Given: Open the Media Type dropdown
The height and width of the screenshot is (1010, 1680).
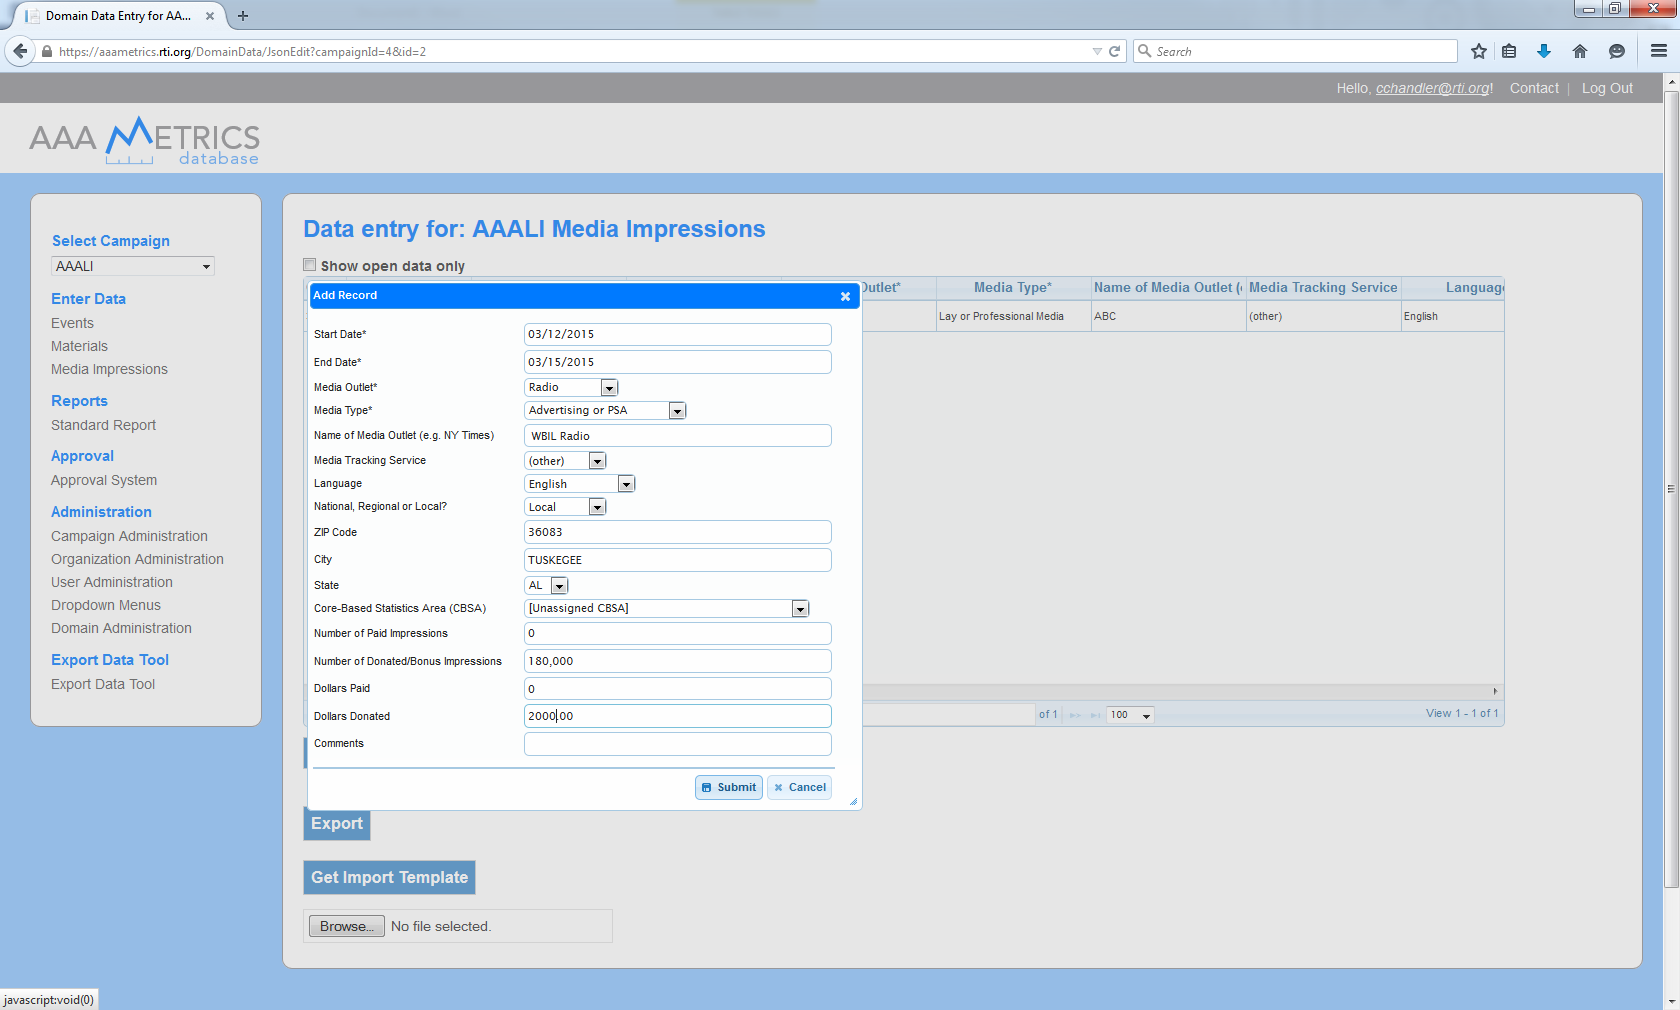Looking at the screenshot, I should pyautogui.click(x=677, y=411).
